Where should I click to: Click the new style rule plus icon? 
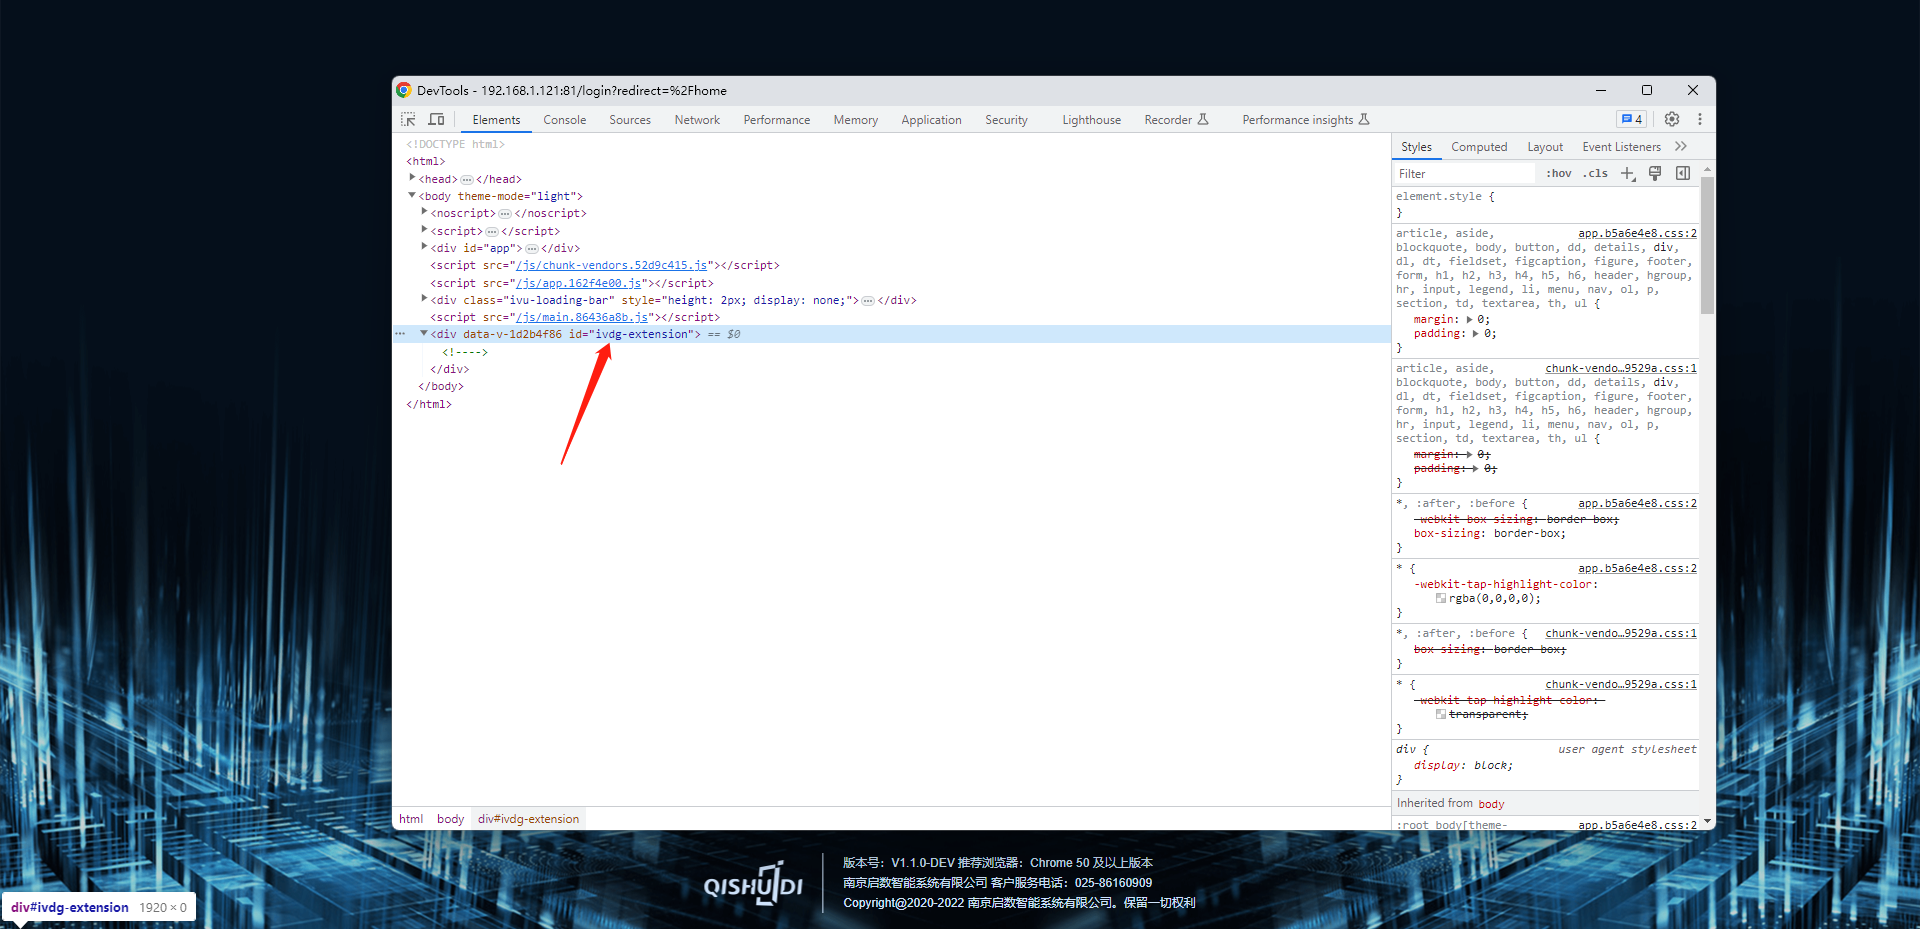(1628, 174)
